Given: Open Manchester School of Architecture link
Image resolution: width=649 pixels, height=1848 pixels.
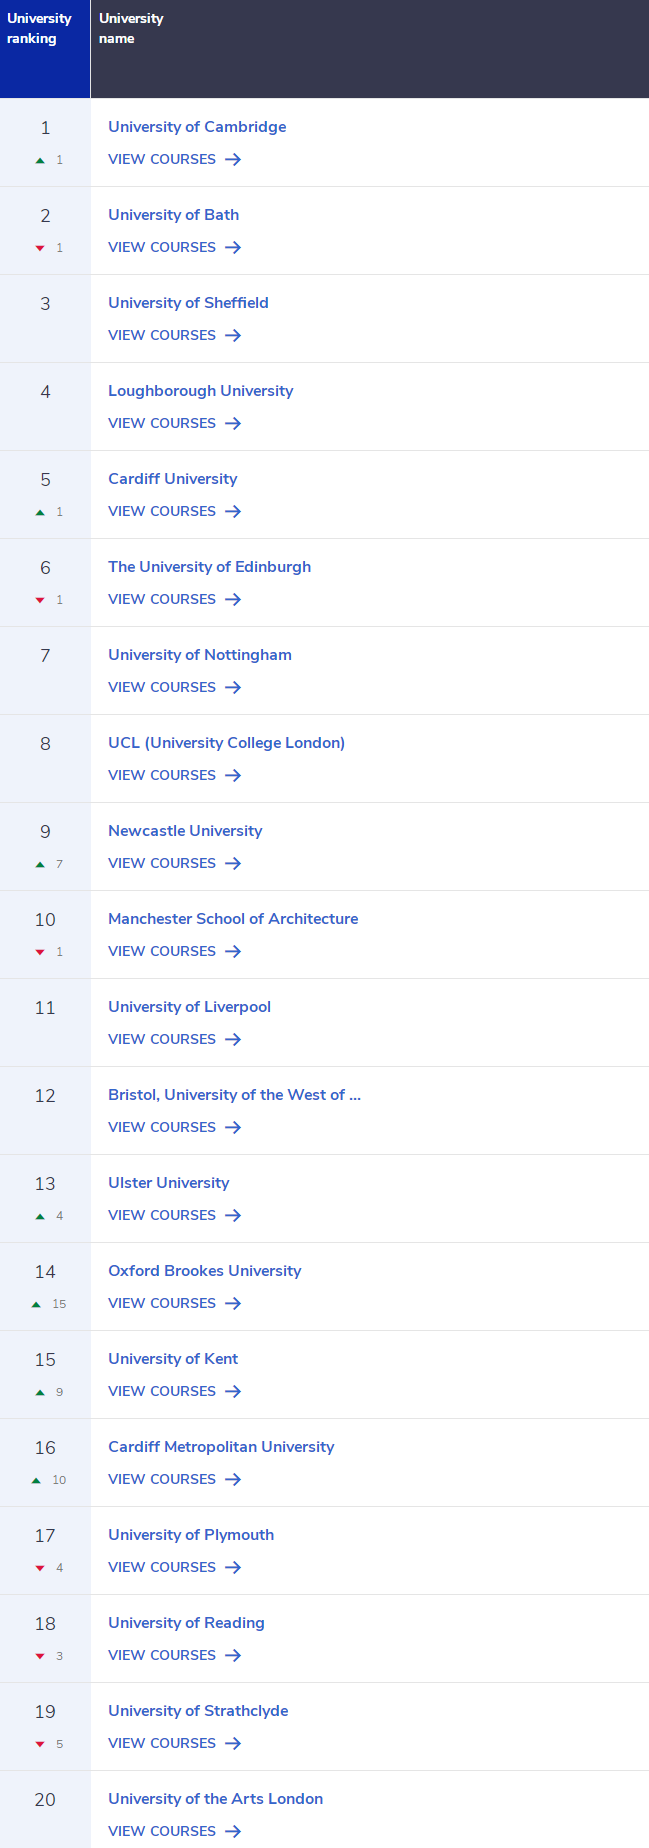Looking at the screenshot, I should tap(233, 919).
